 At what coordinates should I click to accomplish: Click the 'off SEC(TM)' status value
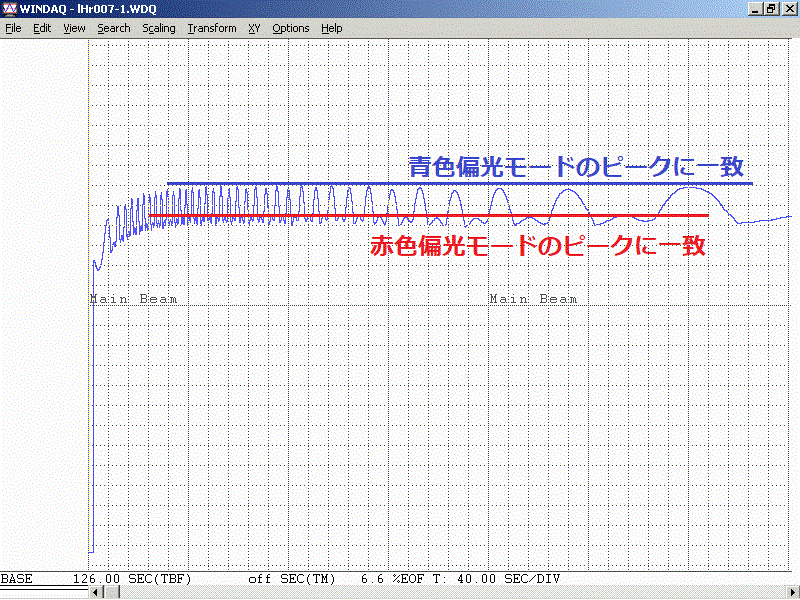point(292,579)
